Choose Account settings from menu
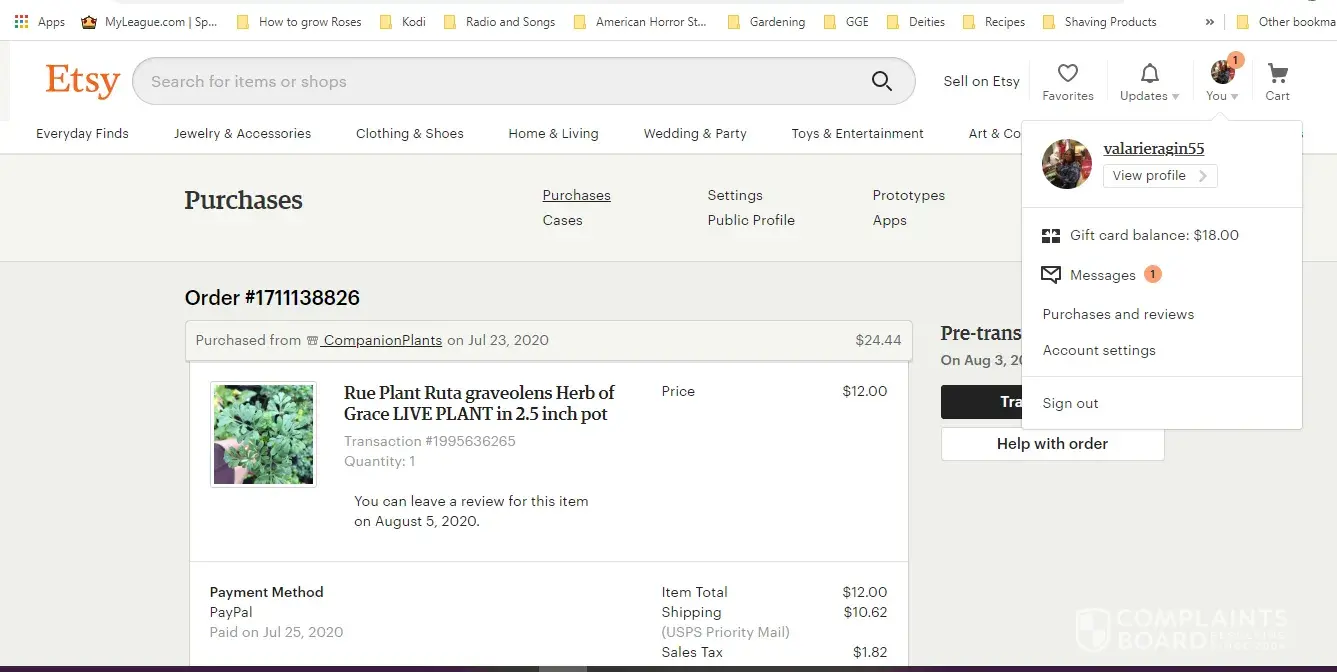The width and height of the screenshot is (1337, 672). click(1098, 350)
